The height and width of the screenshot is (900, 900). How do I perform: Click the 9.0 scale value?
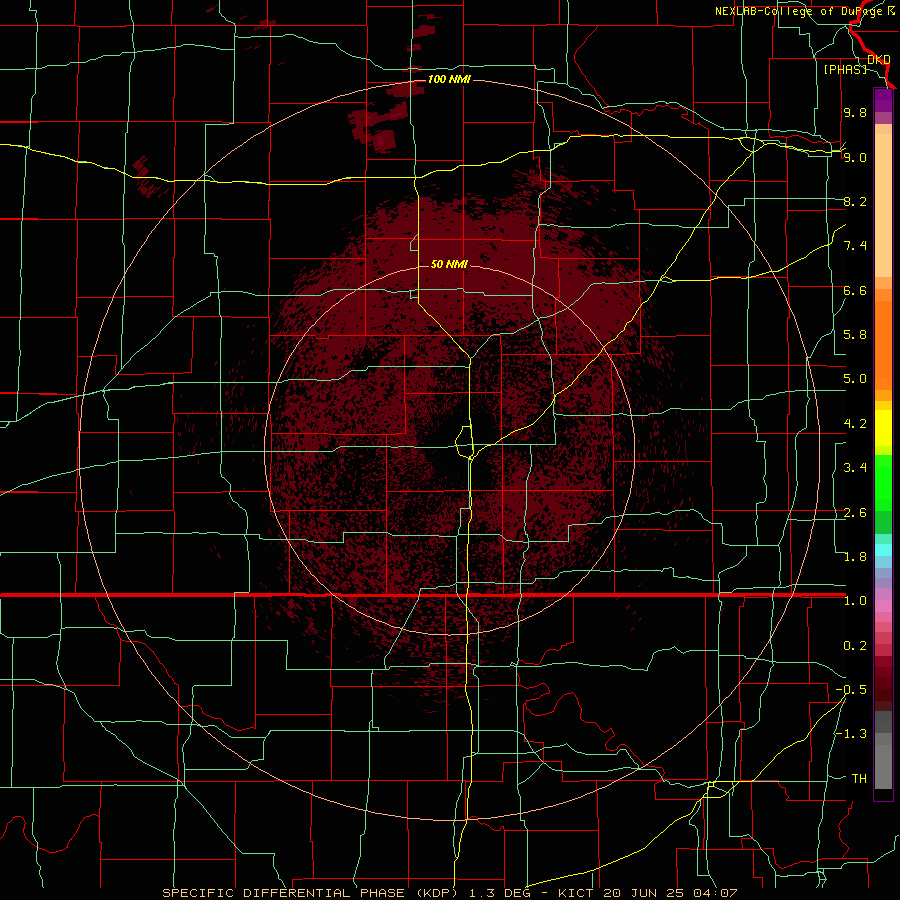[855, 157]
